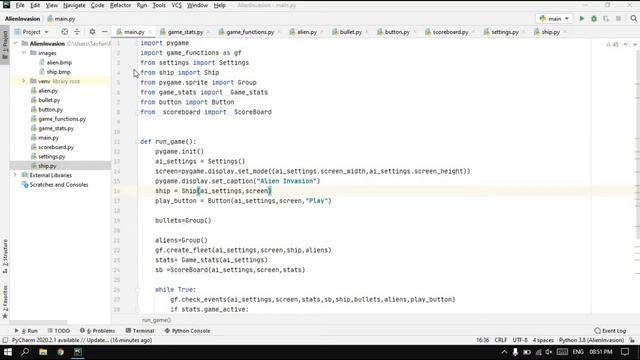
Task: Open the Refactor menu
Action: tap(120, 5)
